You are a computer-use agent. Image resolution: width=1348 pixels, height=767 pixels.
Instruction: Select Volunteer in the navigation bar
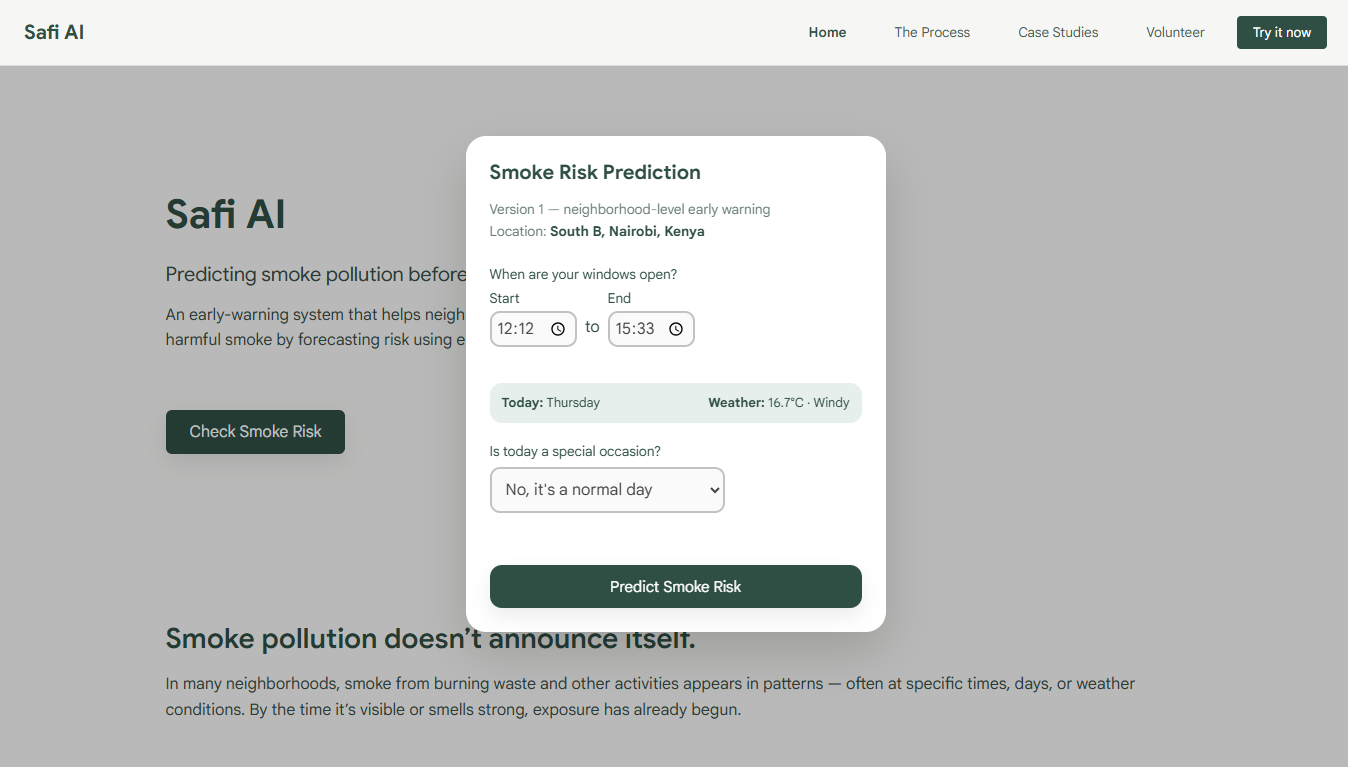(x=1175, y=32)
